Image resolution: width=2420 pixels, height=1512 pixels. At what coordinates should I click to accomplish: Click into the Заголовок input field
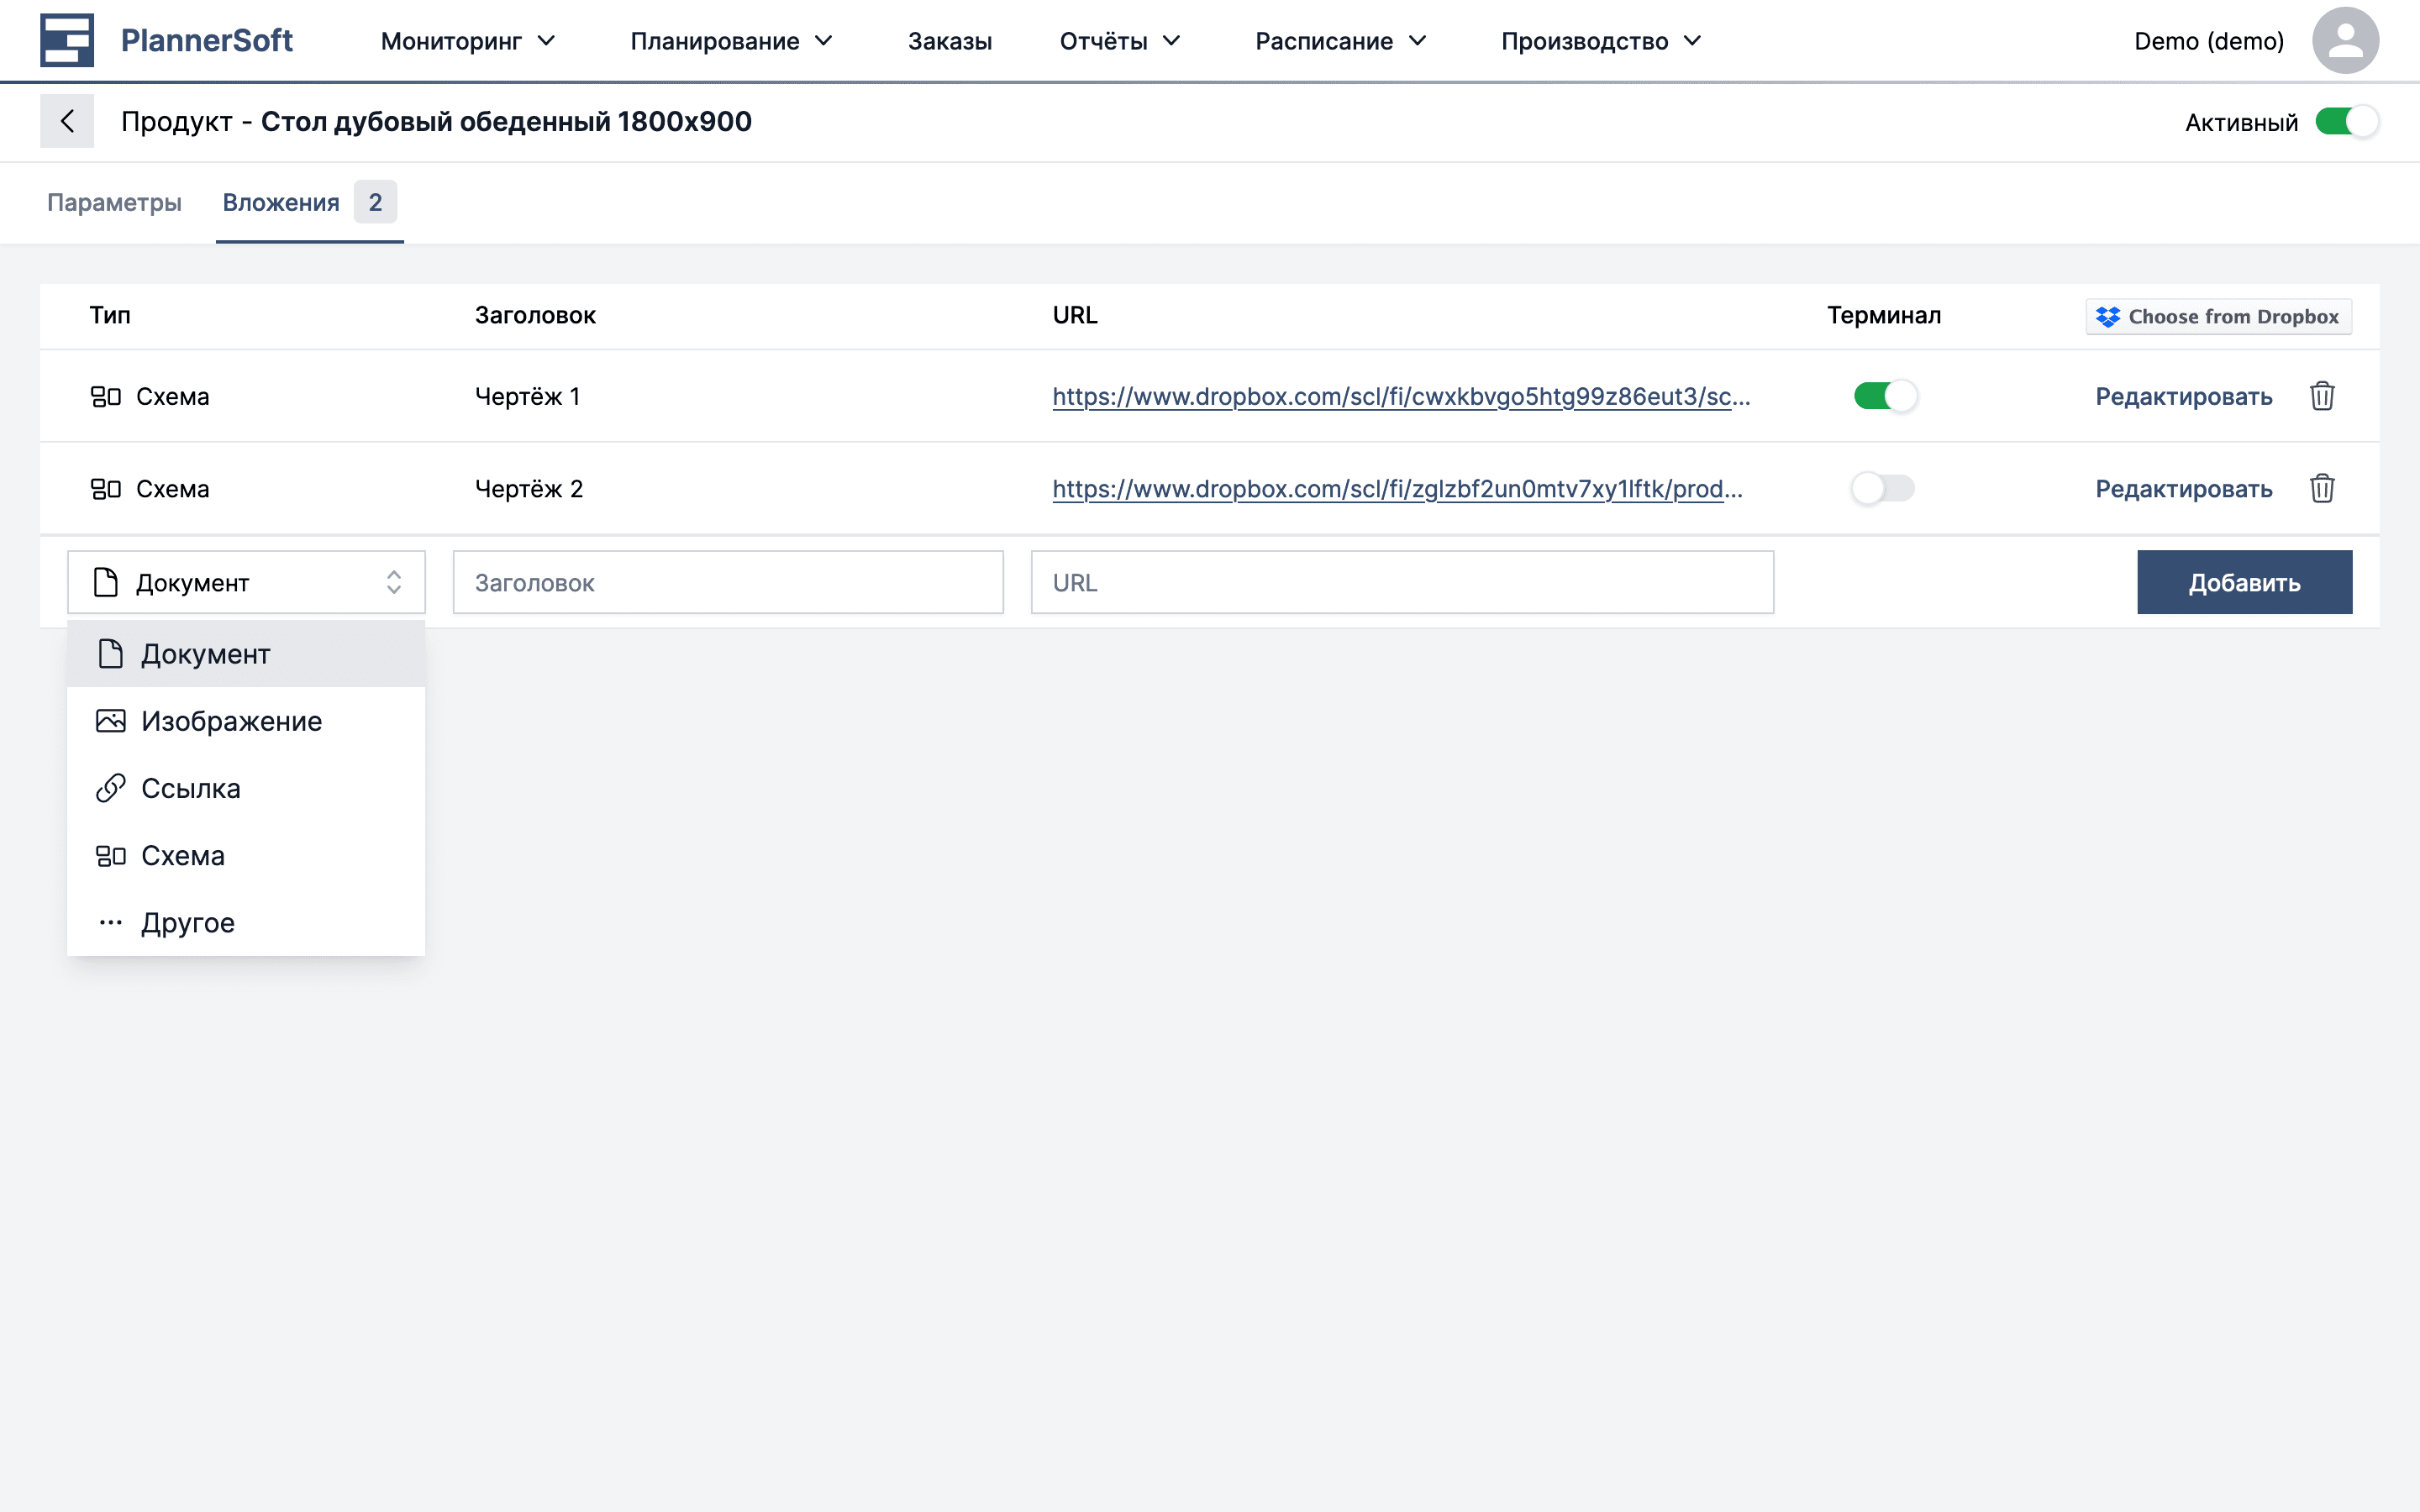coord(727,582)
